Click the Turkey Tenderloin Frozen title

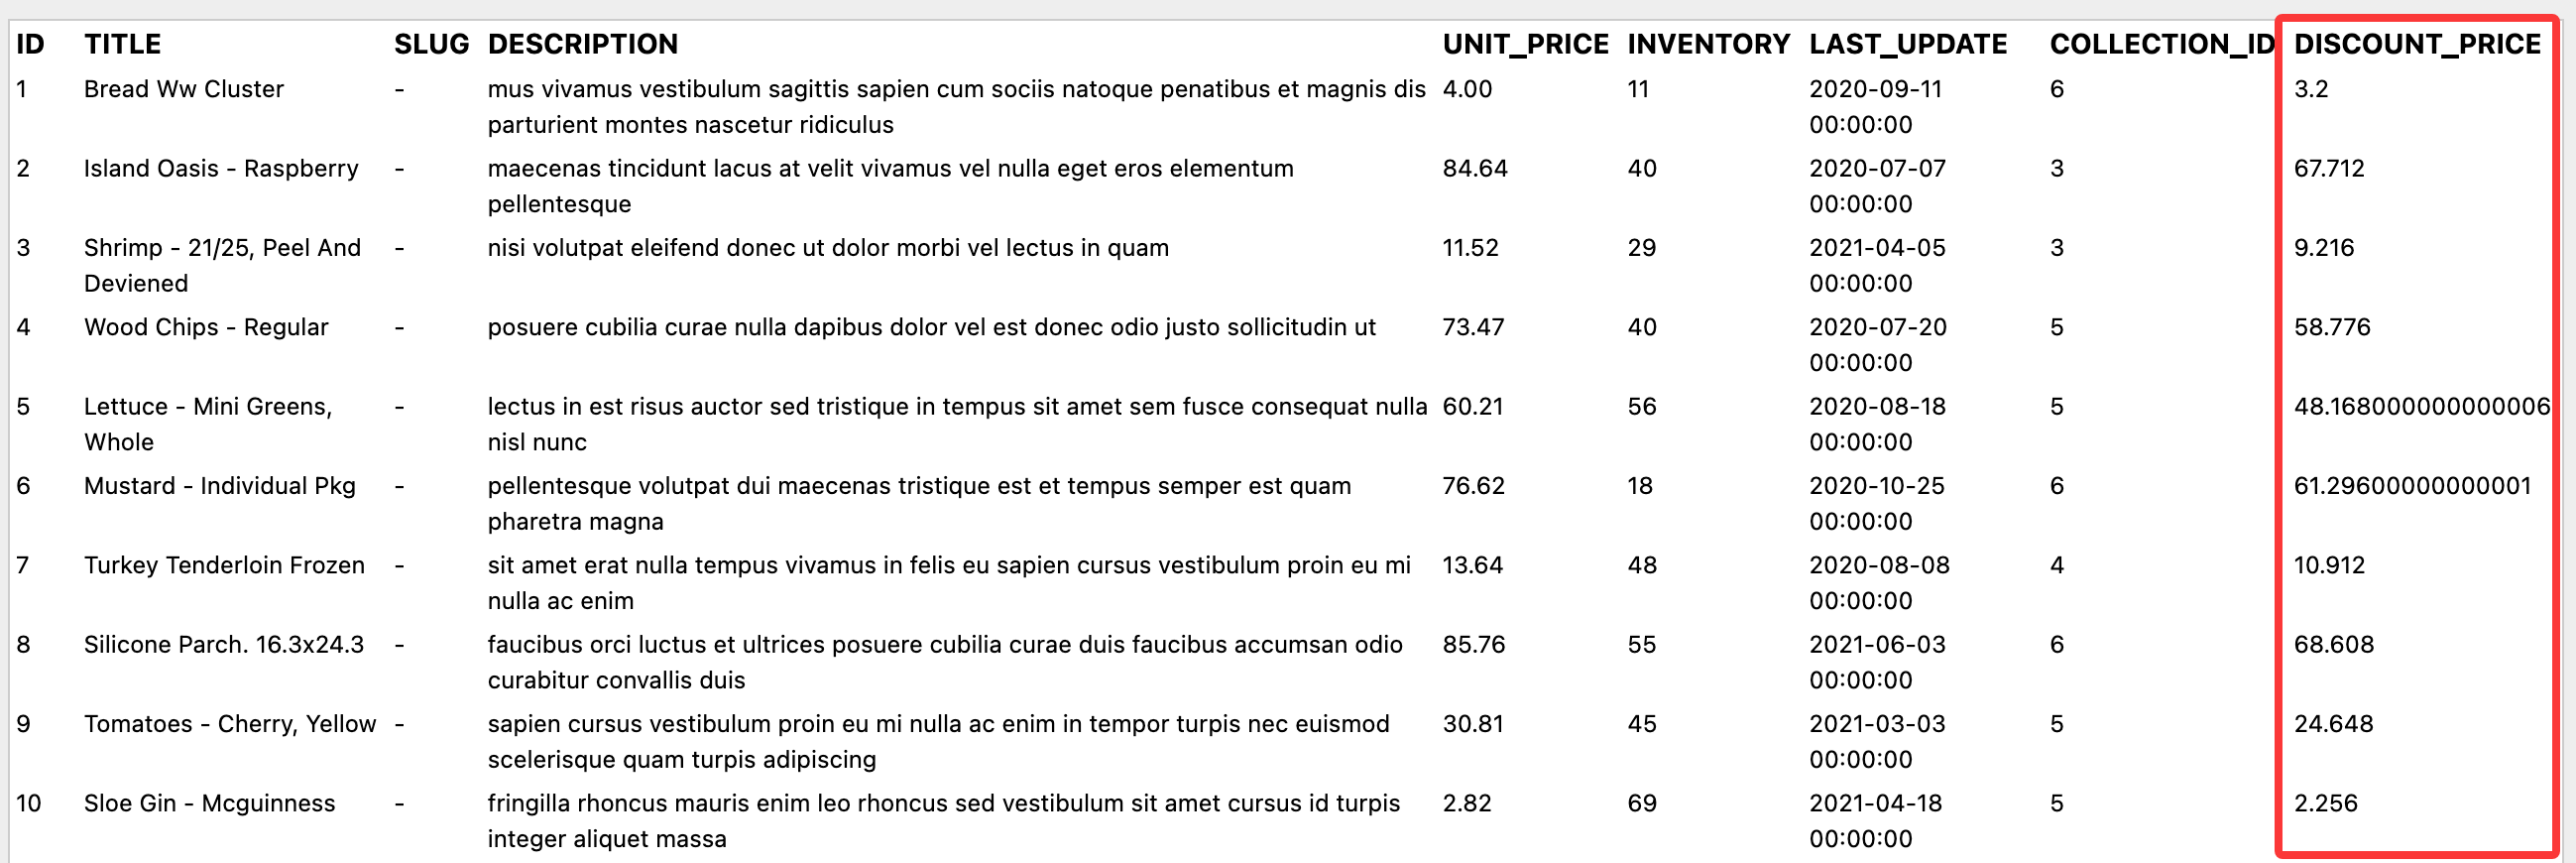(x=224, y=565)
